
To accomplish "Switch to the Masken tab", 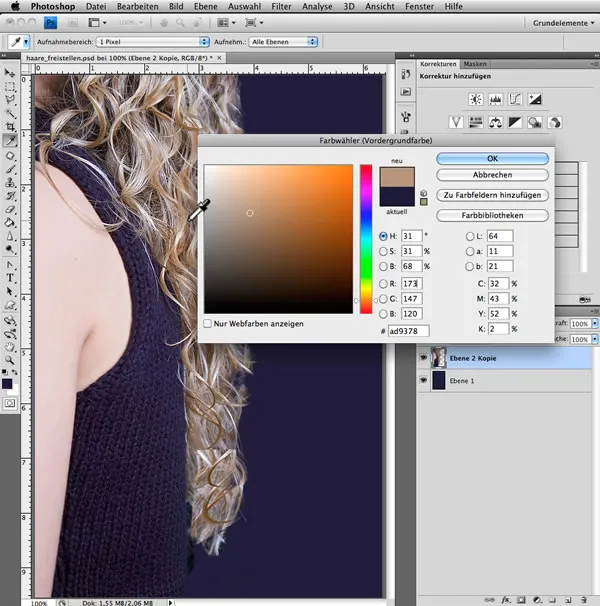I will click(x=475, y=63).
